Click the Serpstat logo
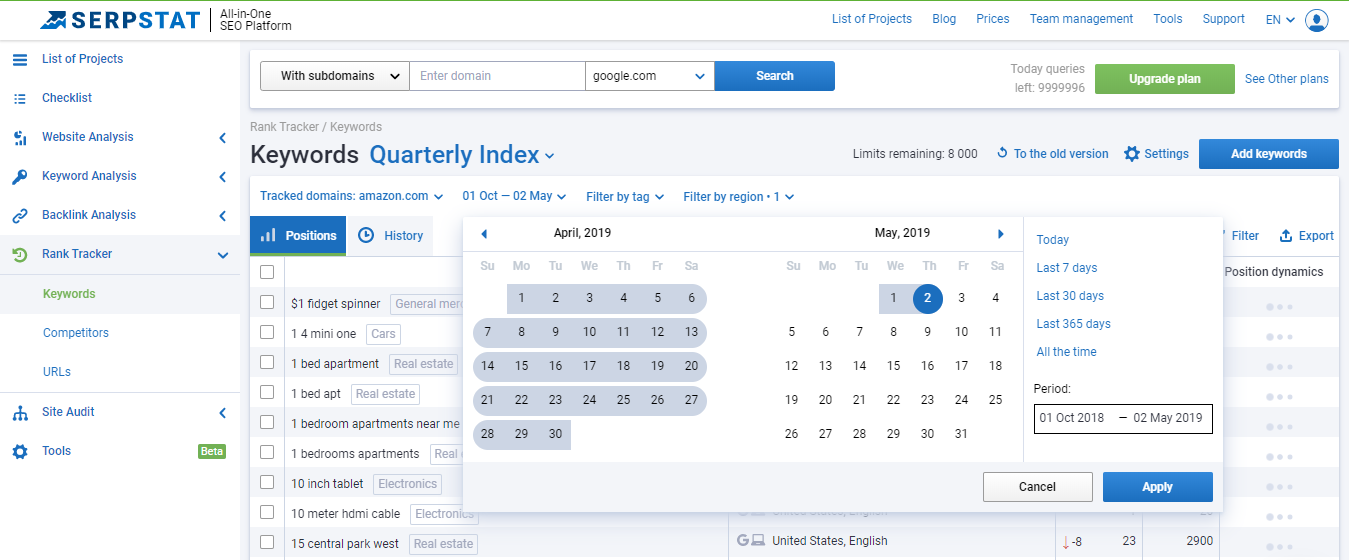Screen dimensions: 1349x560 [120, 19]
